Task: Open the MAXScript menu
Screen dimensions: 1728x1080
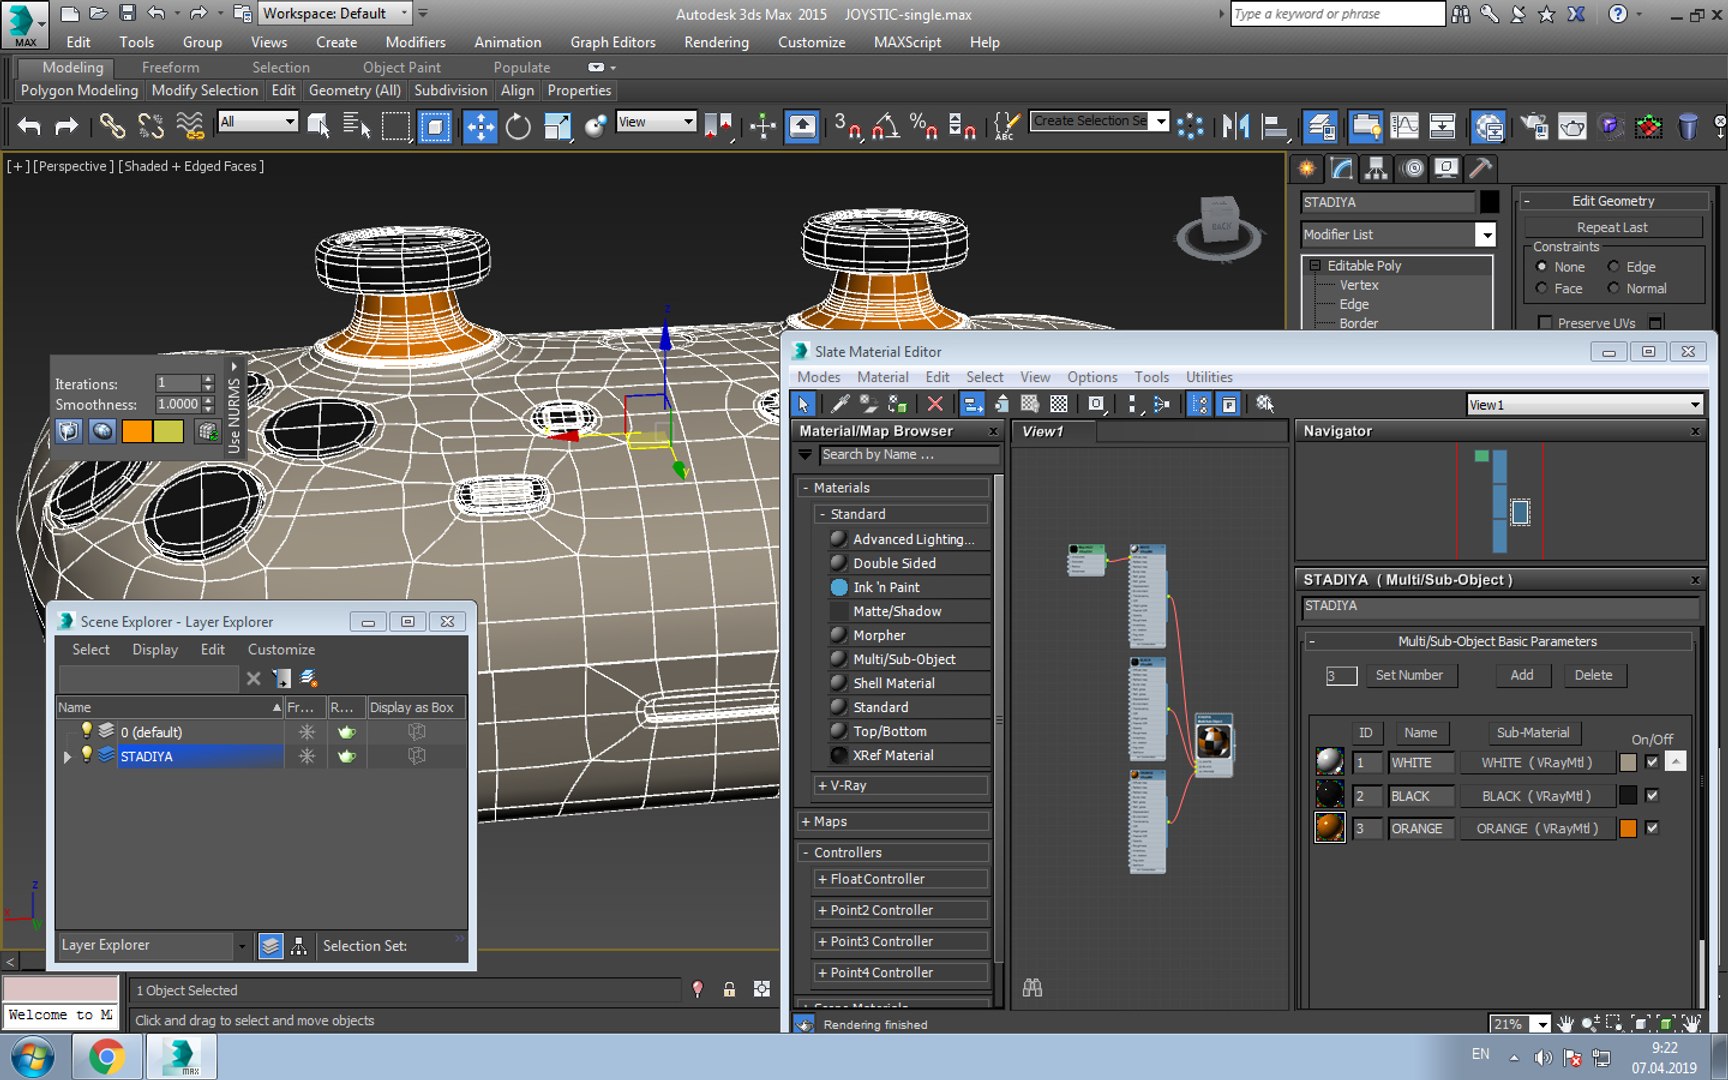Action: point(907,42)
